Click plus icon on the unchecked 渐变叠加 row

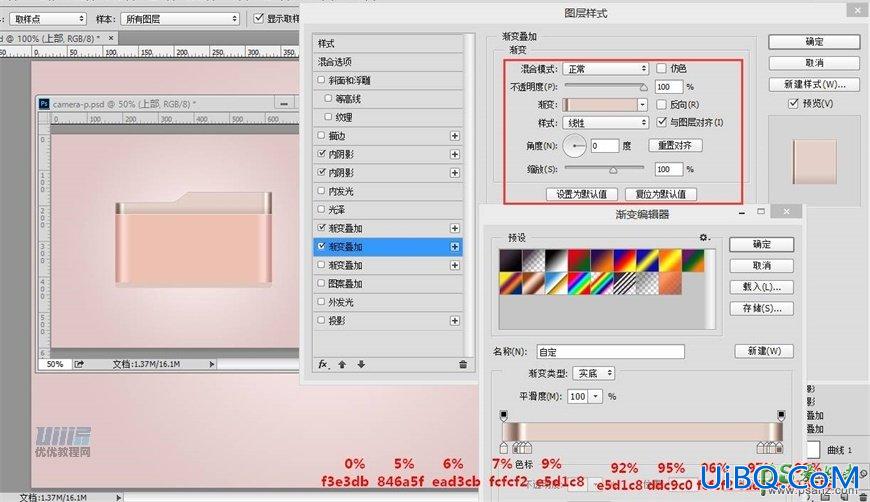tap(454, 265)
